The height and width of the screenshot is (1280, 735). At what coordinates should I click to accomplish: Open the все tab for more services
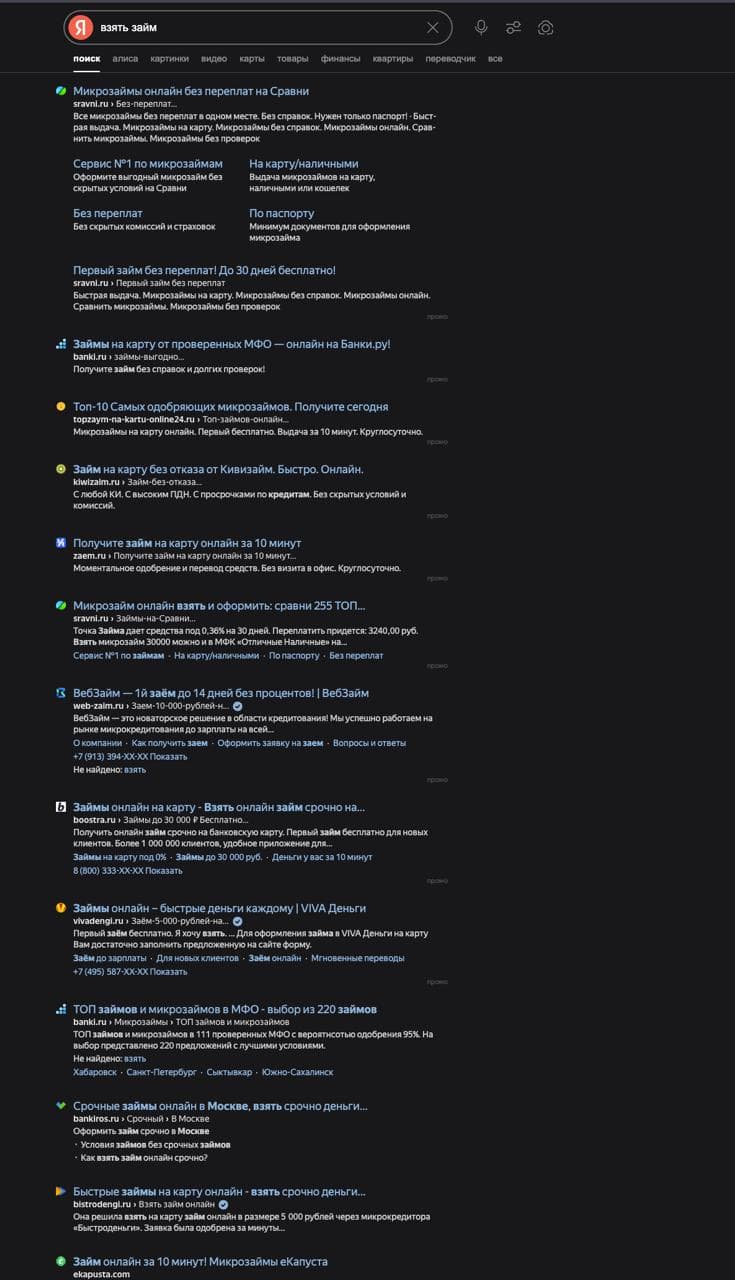click(x=495, y=59)
